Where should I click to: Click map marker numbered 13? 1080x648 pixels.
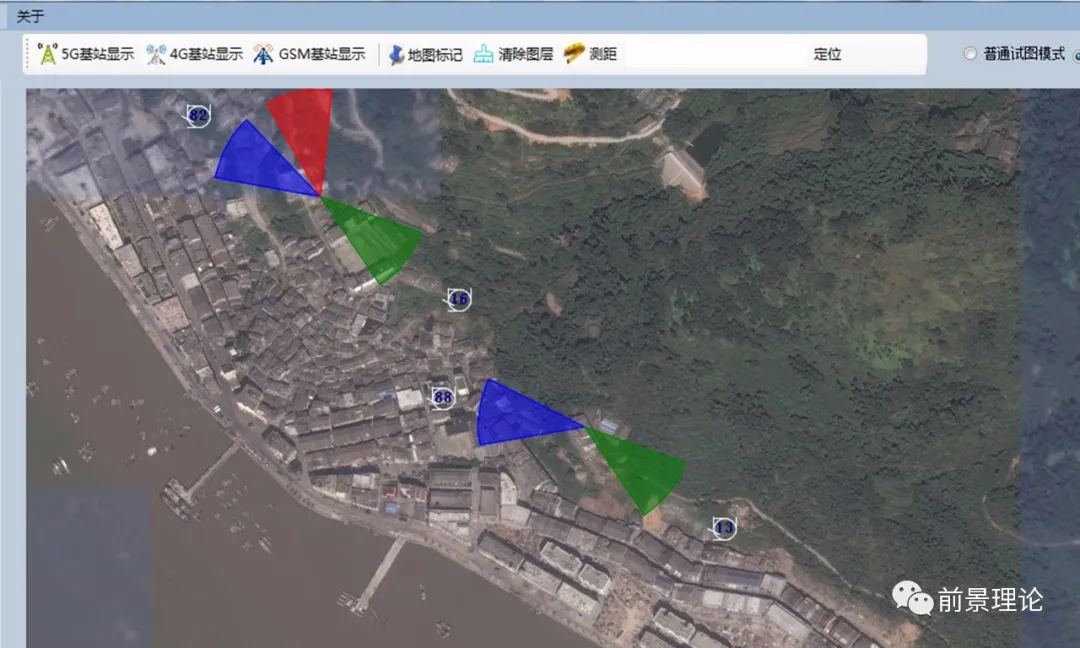click(x=724, y=528)
